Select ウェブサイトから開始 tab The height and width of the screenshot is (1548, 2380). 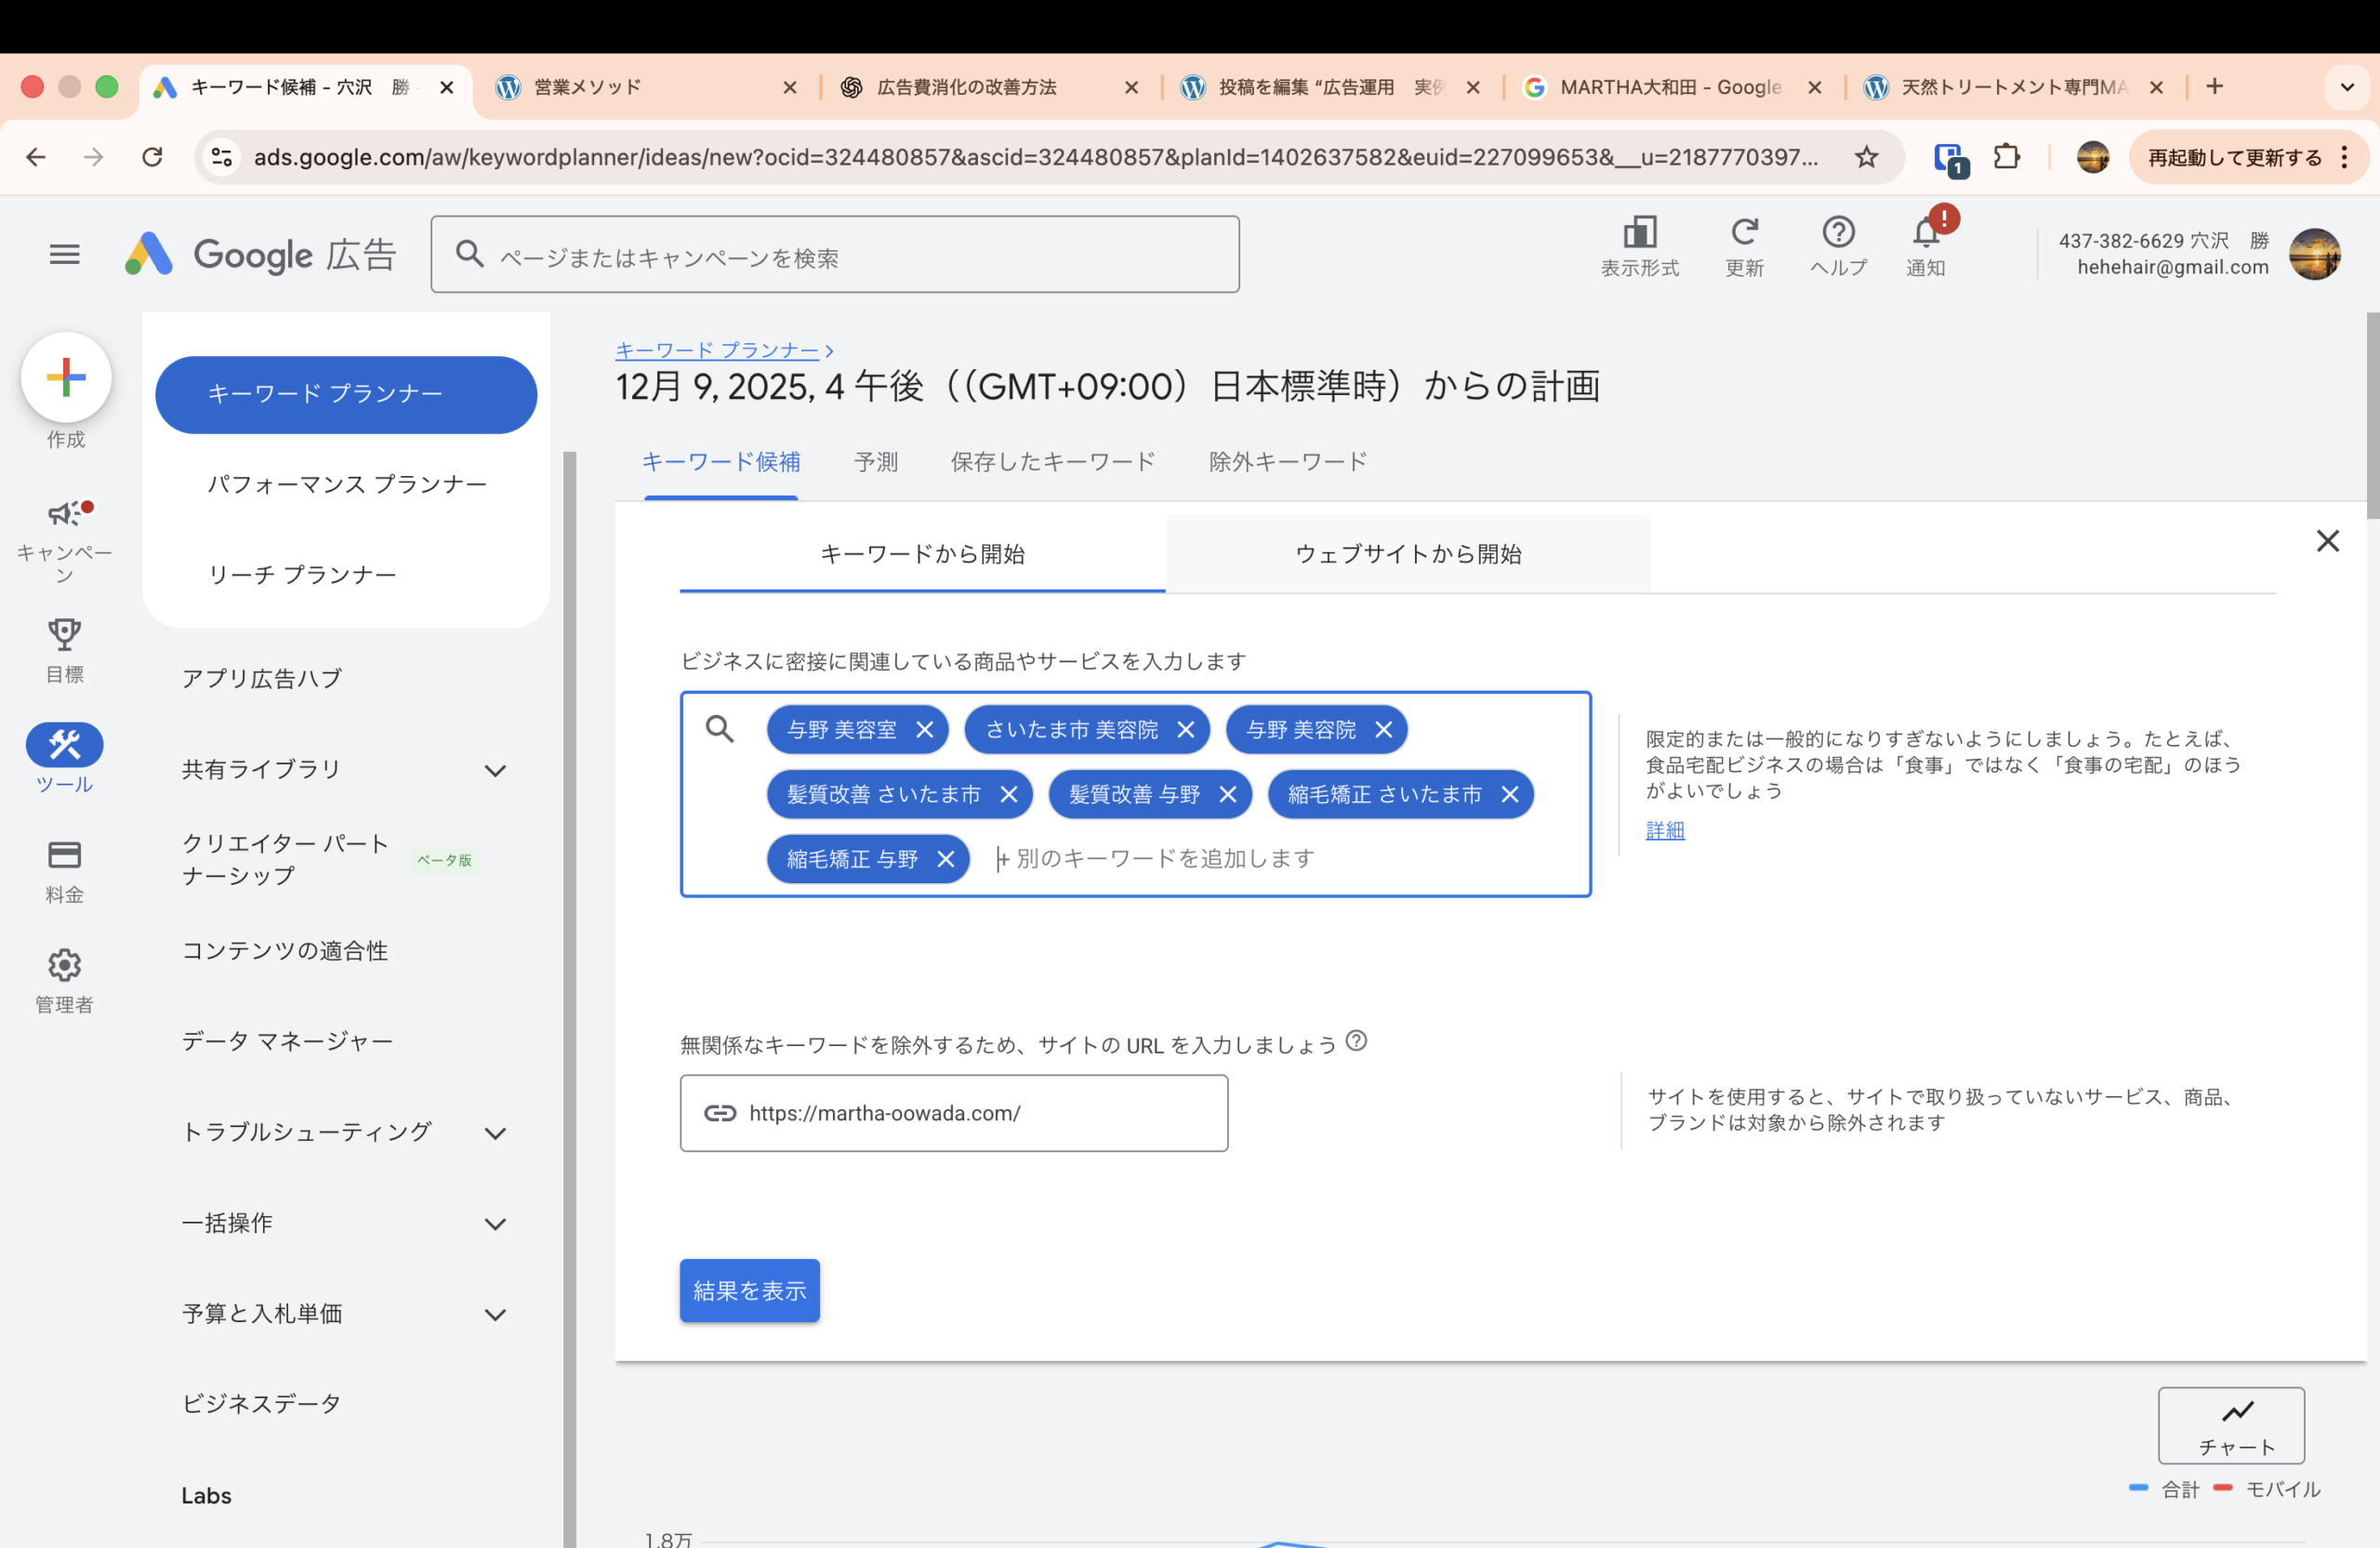point(1407,554)
